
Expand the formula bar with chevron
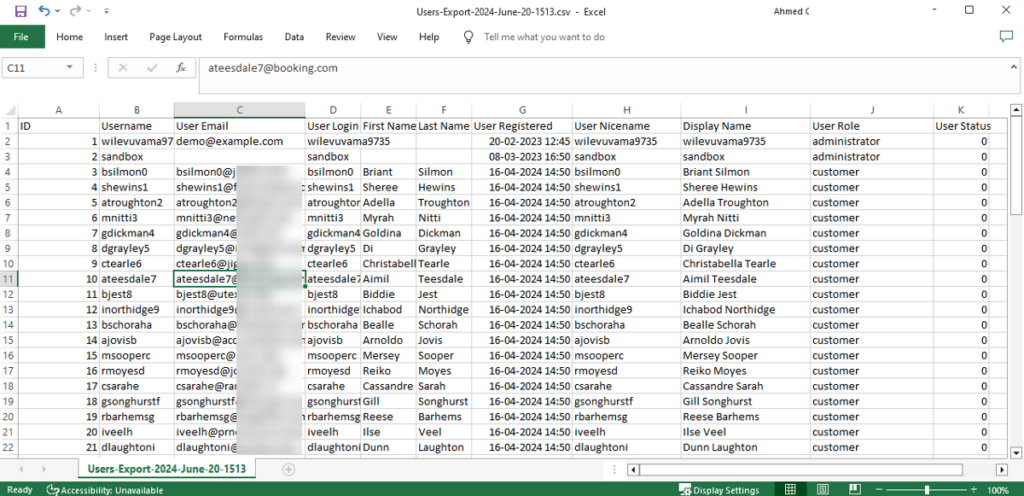[1014, 67]
